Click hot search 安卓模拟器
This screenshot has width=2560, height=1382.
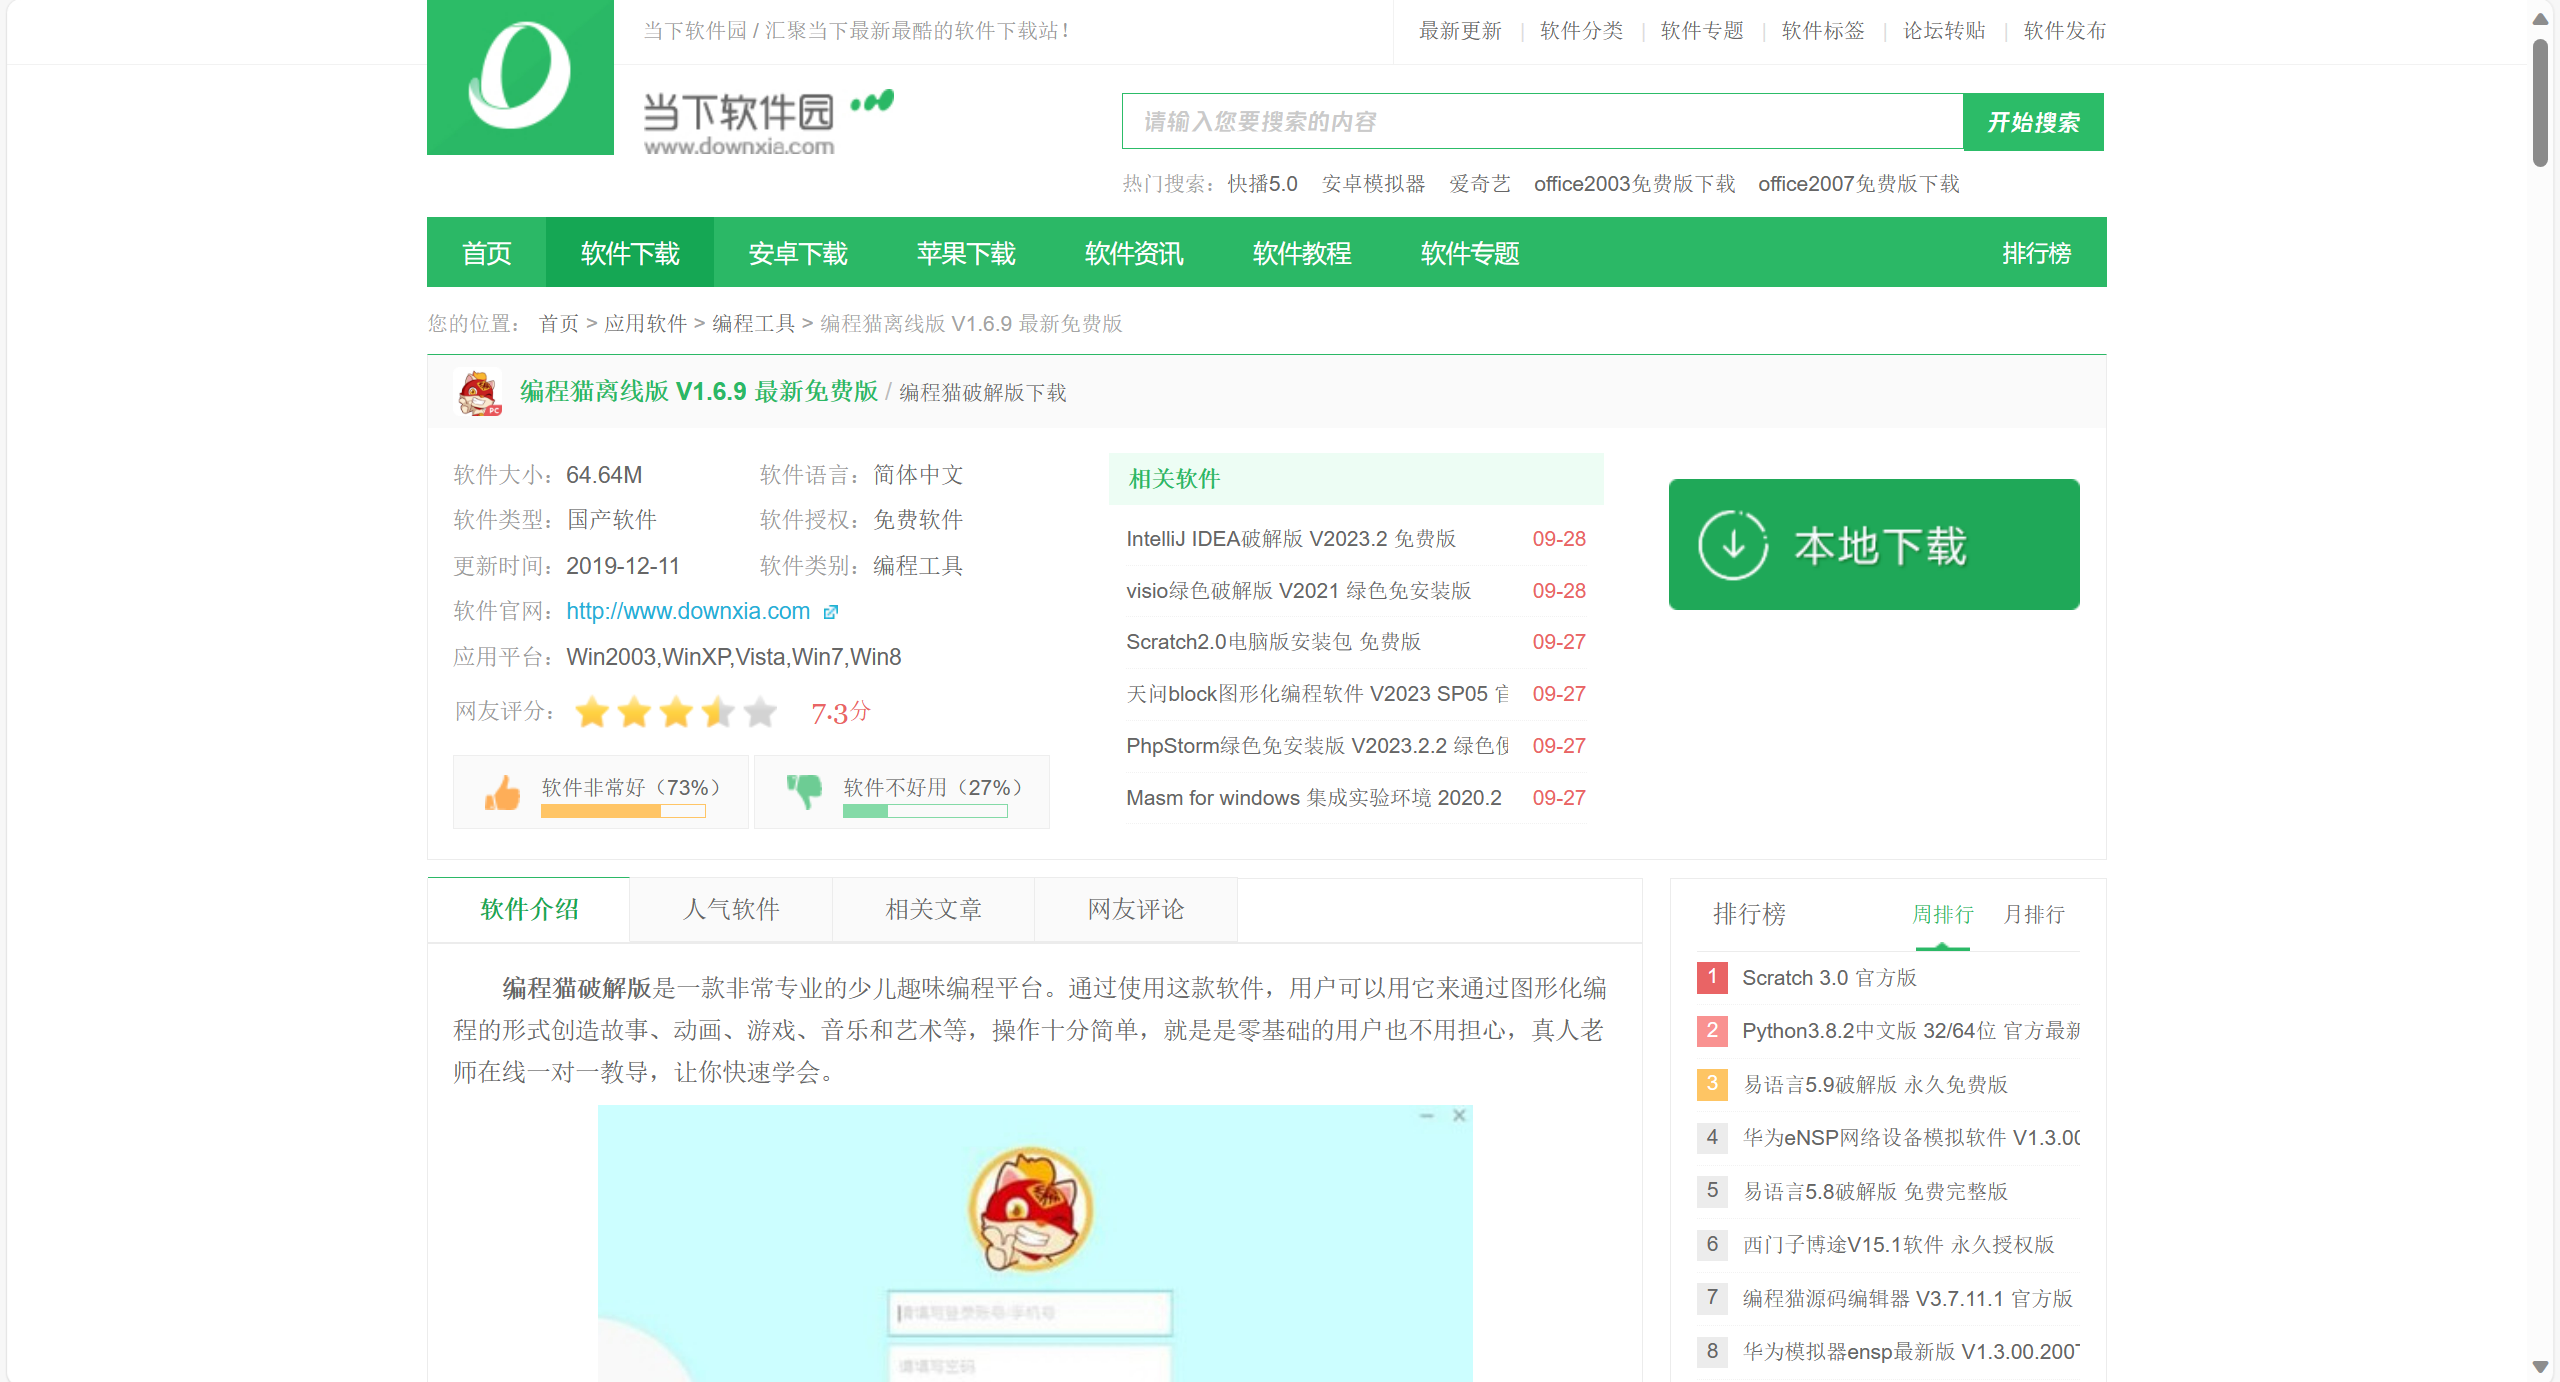(x=1373, y=184)
